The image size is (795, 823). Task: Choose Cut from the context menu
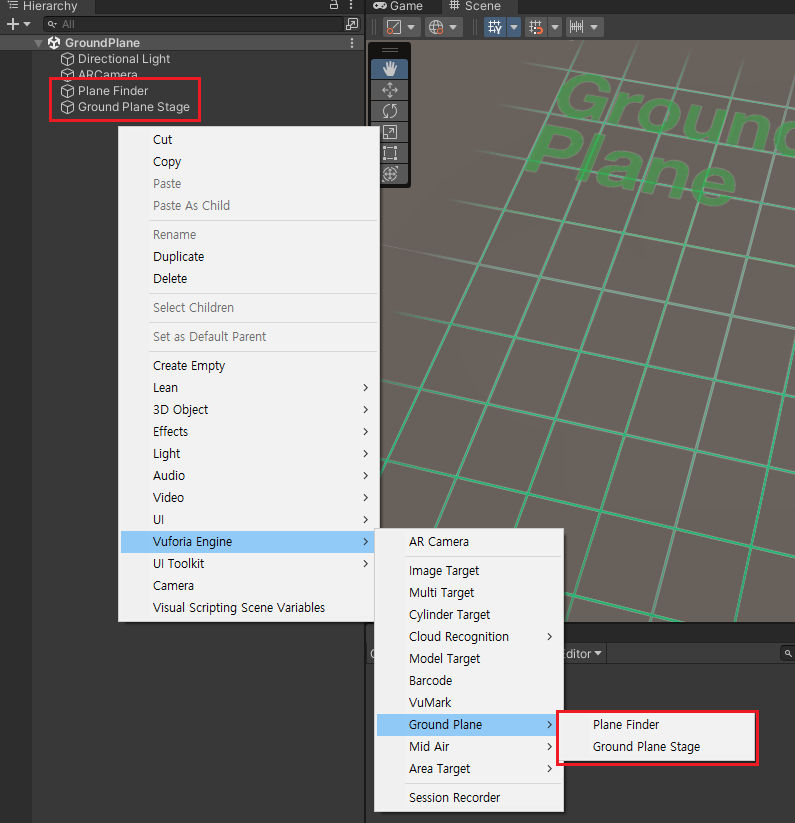pyautogui.click(x=247, y=140)
